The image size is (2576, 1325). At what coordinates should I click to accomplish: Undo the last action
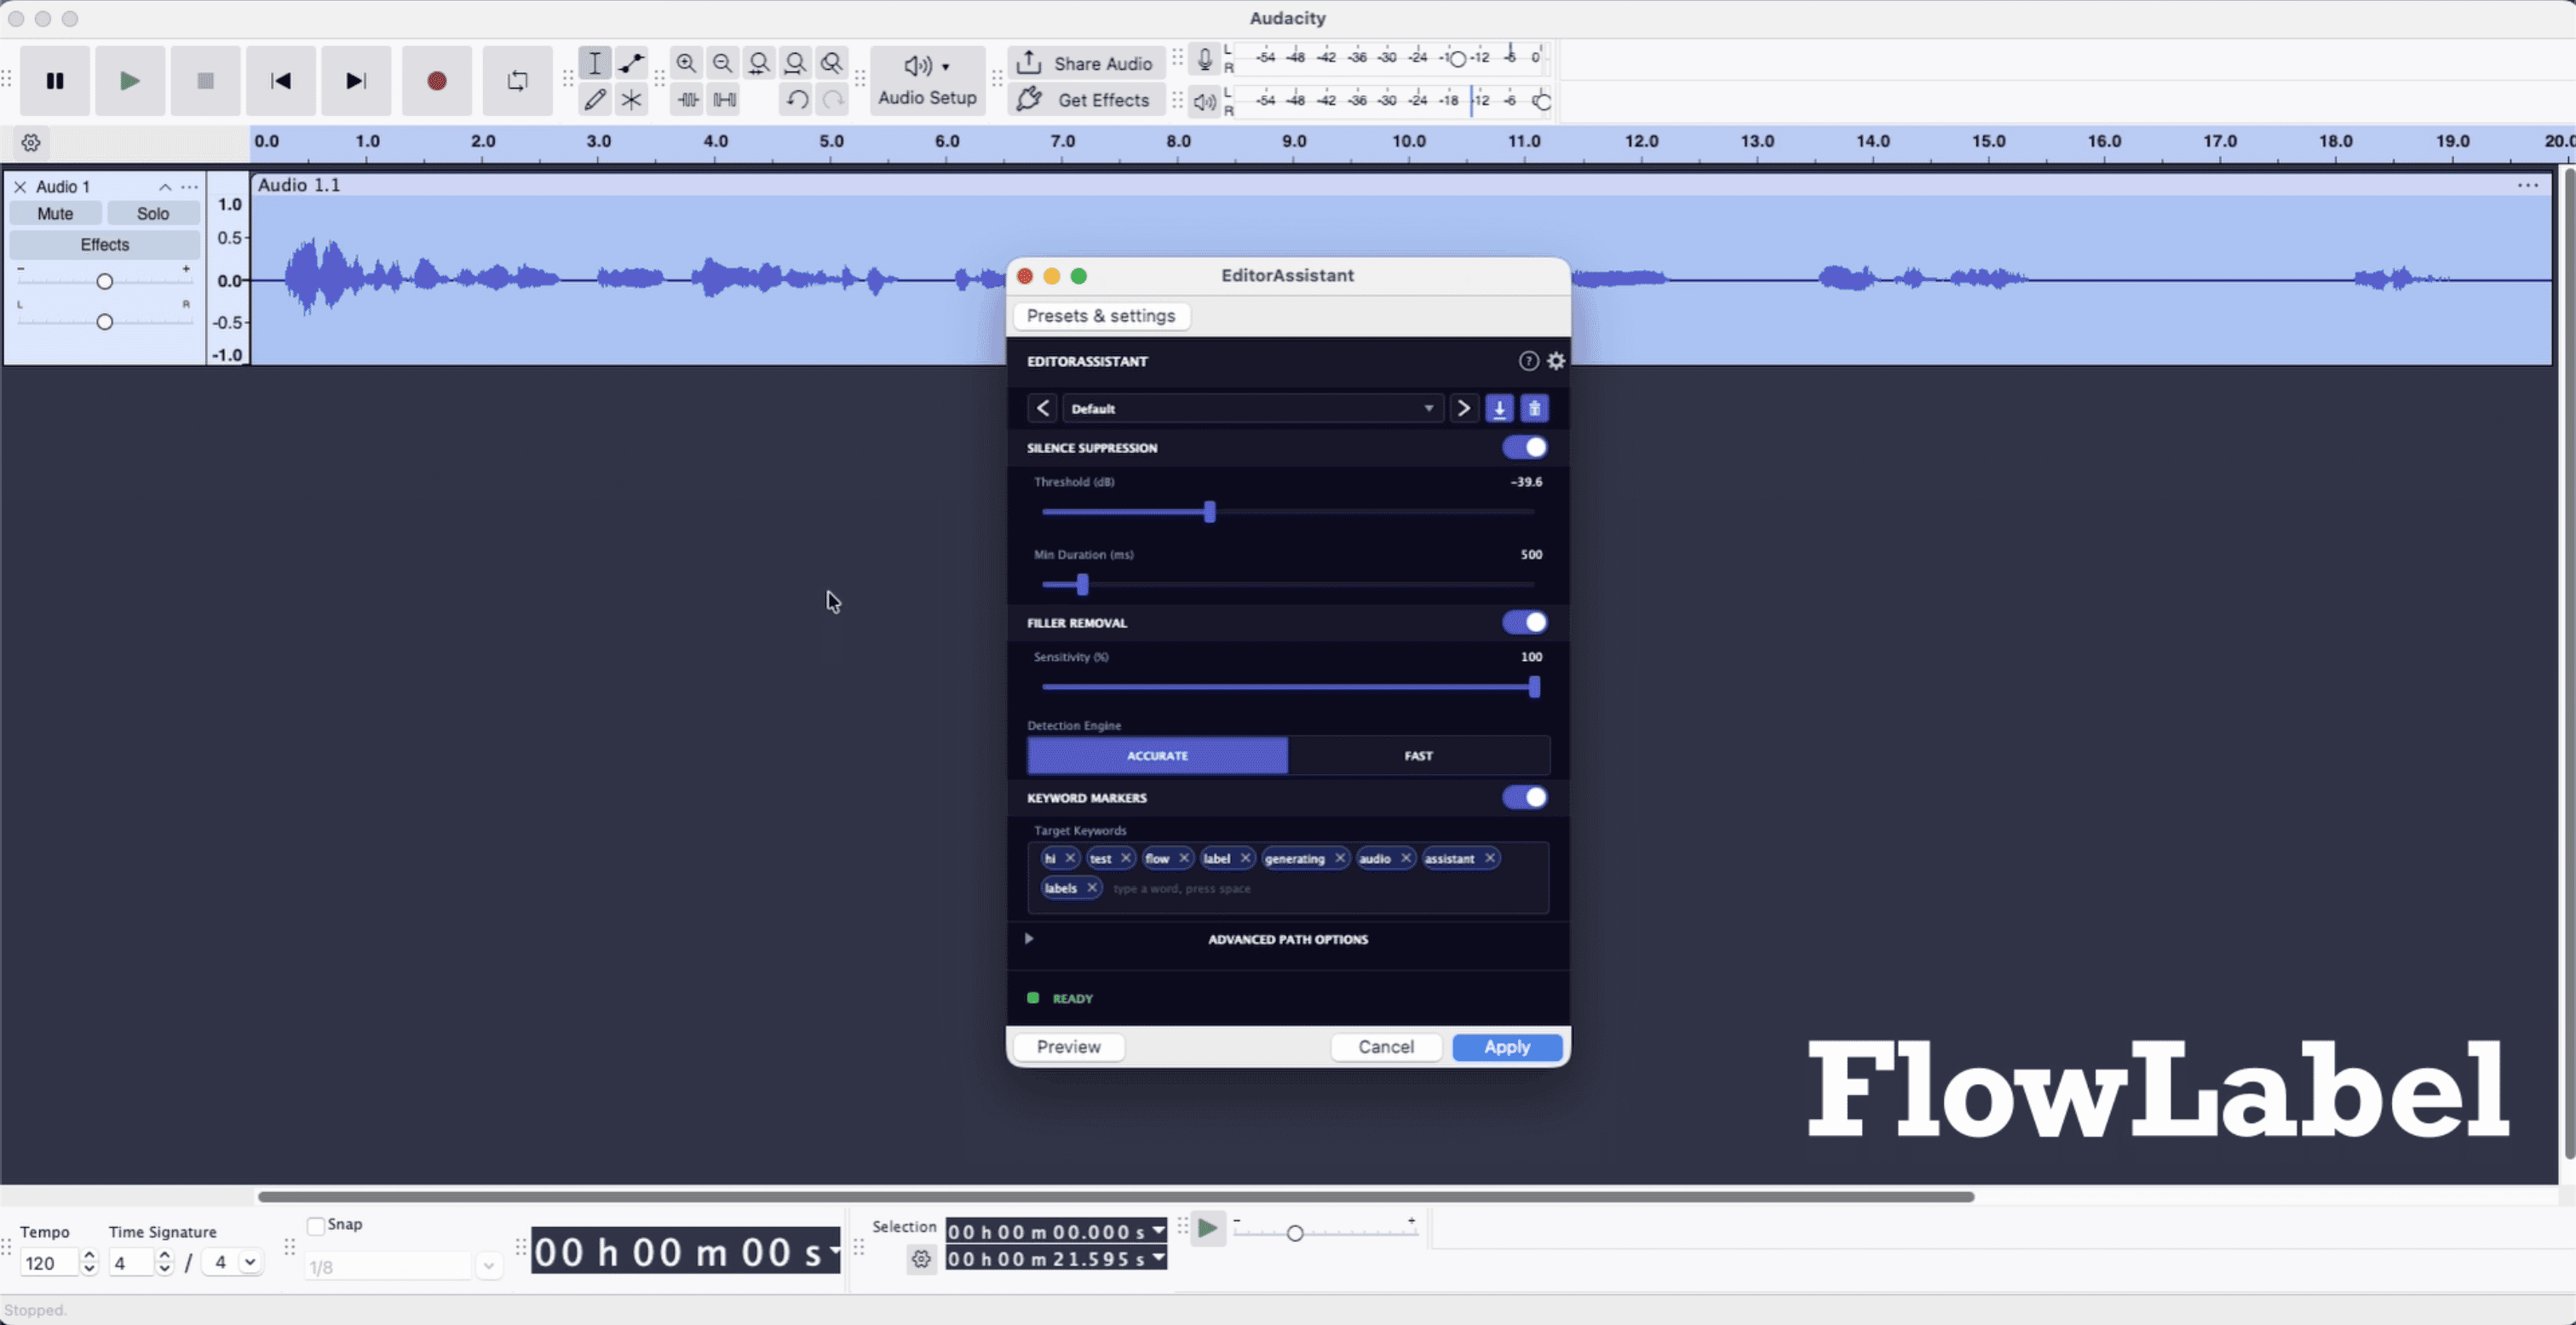tap(796, 99)
